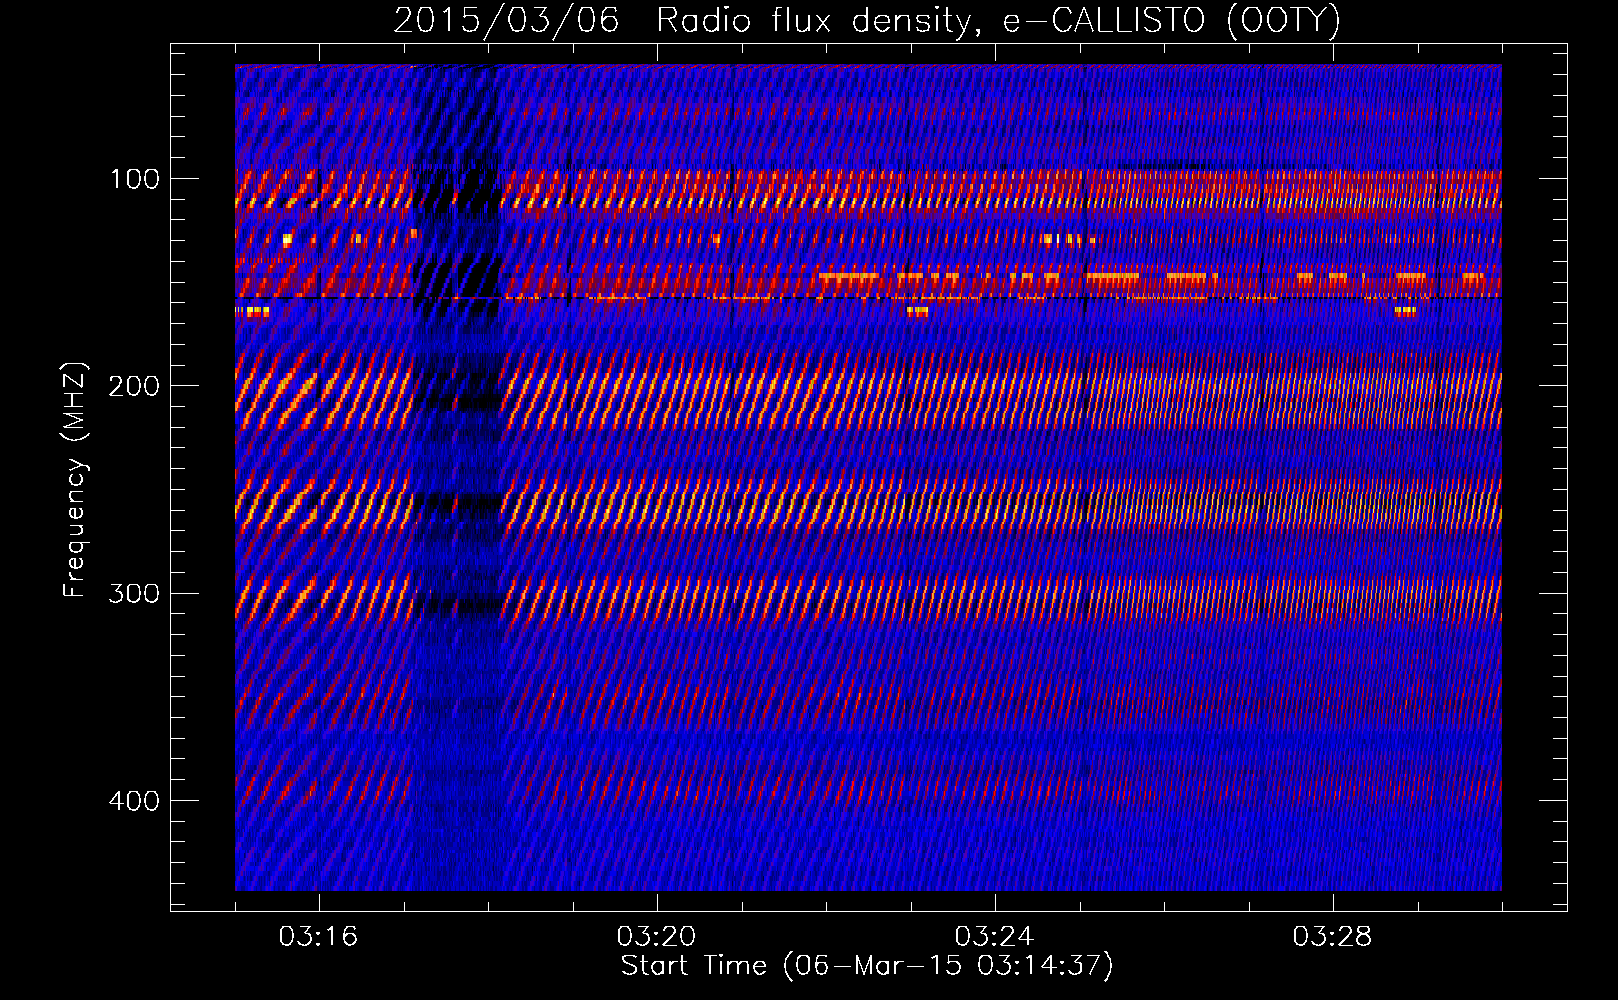This screenshot has width=1618, height=1000.
Task: Click the "Start Time (06-Mar-15 03:14:37)" label
Action: [867, 966]
